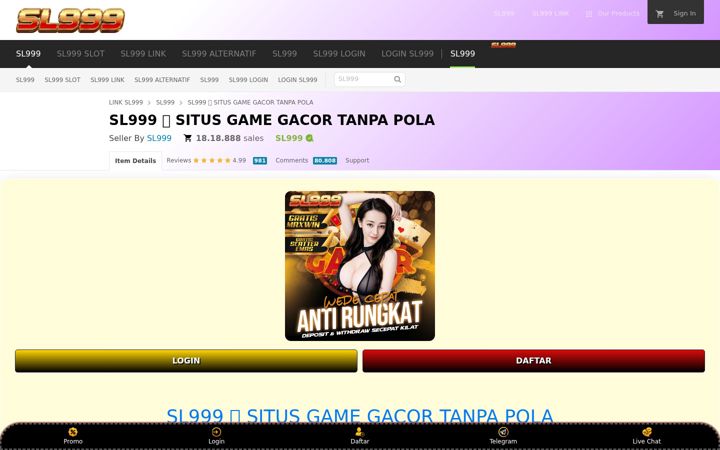Click the red DAFTAR button
The width and height of the screenshot is (720, 450).
(x=534, y=361)
